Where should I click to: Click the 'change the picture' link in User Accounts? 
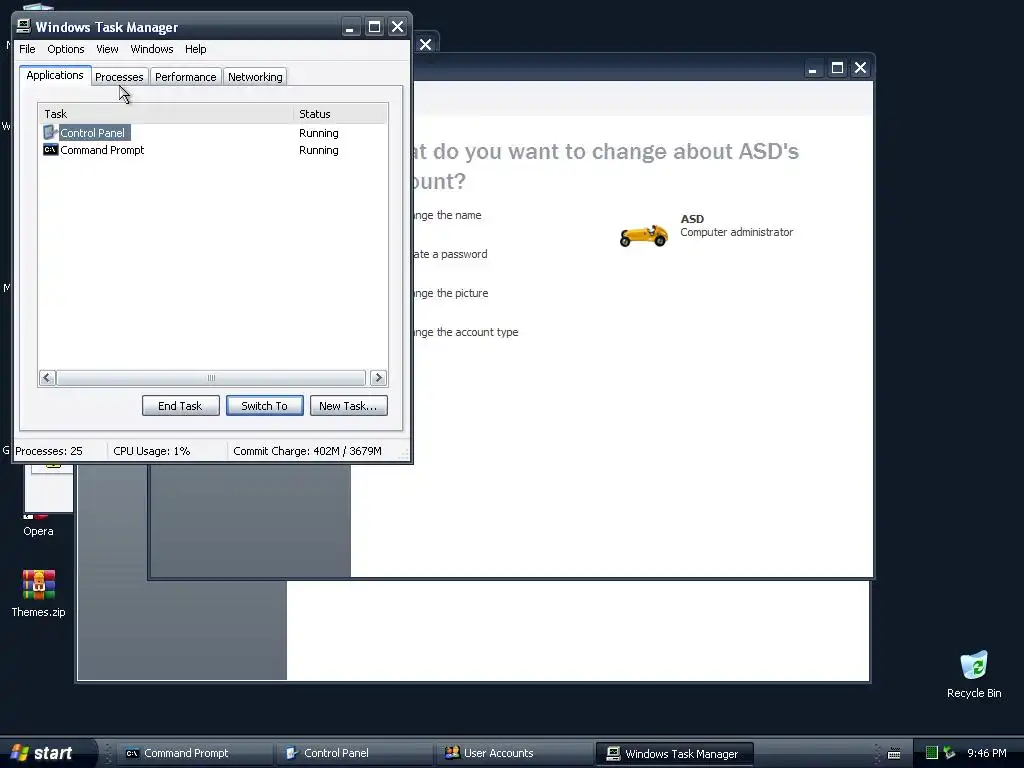[451, 293]
